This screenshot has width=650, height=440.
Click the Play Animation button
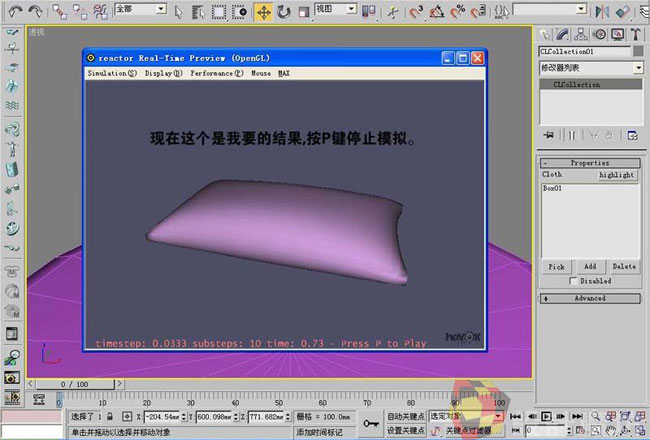pyautogui.click(x=546, y=416)
